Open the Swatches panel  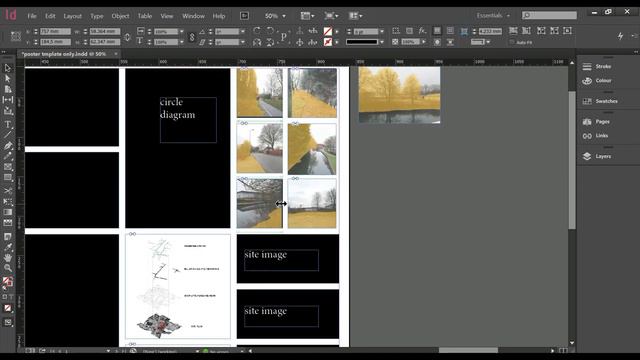point(606,101)
